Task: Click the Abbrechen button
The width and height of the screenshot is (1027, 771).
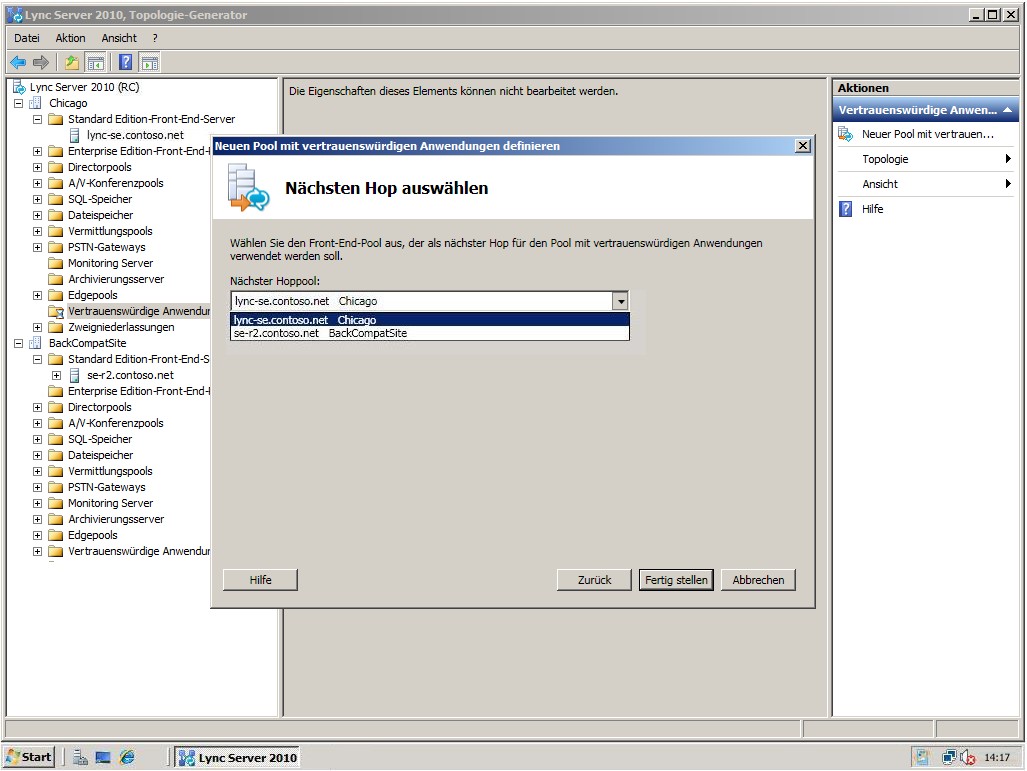Action: (758, 580)
